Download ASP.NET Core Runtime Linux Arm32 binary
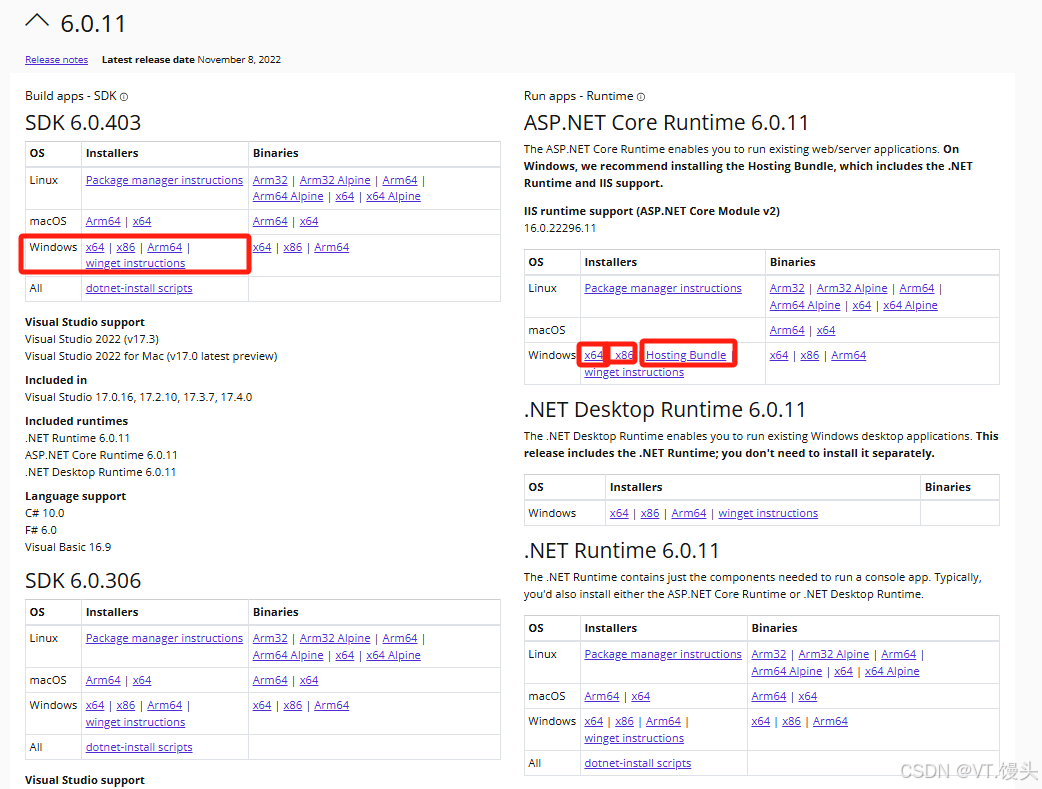Screen dimensions: 1042x789 pyautogui.click(x=787, y=288)
